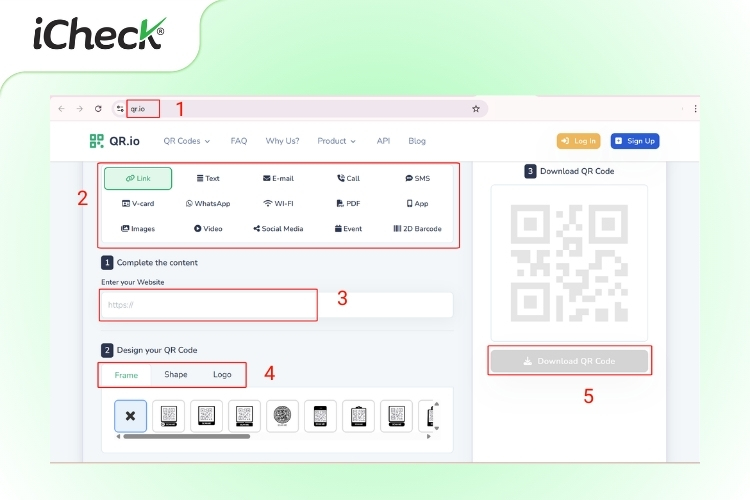This screenshot has width=750, height=500.
Task: Switch to the Logo tab
Action: point(222,375)
